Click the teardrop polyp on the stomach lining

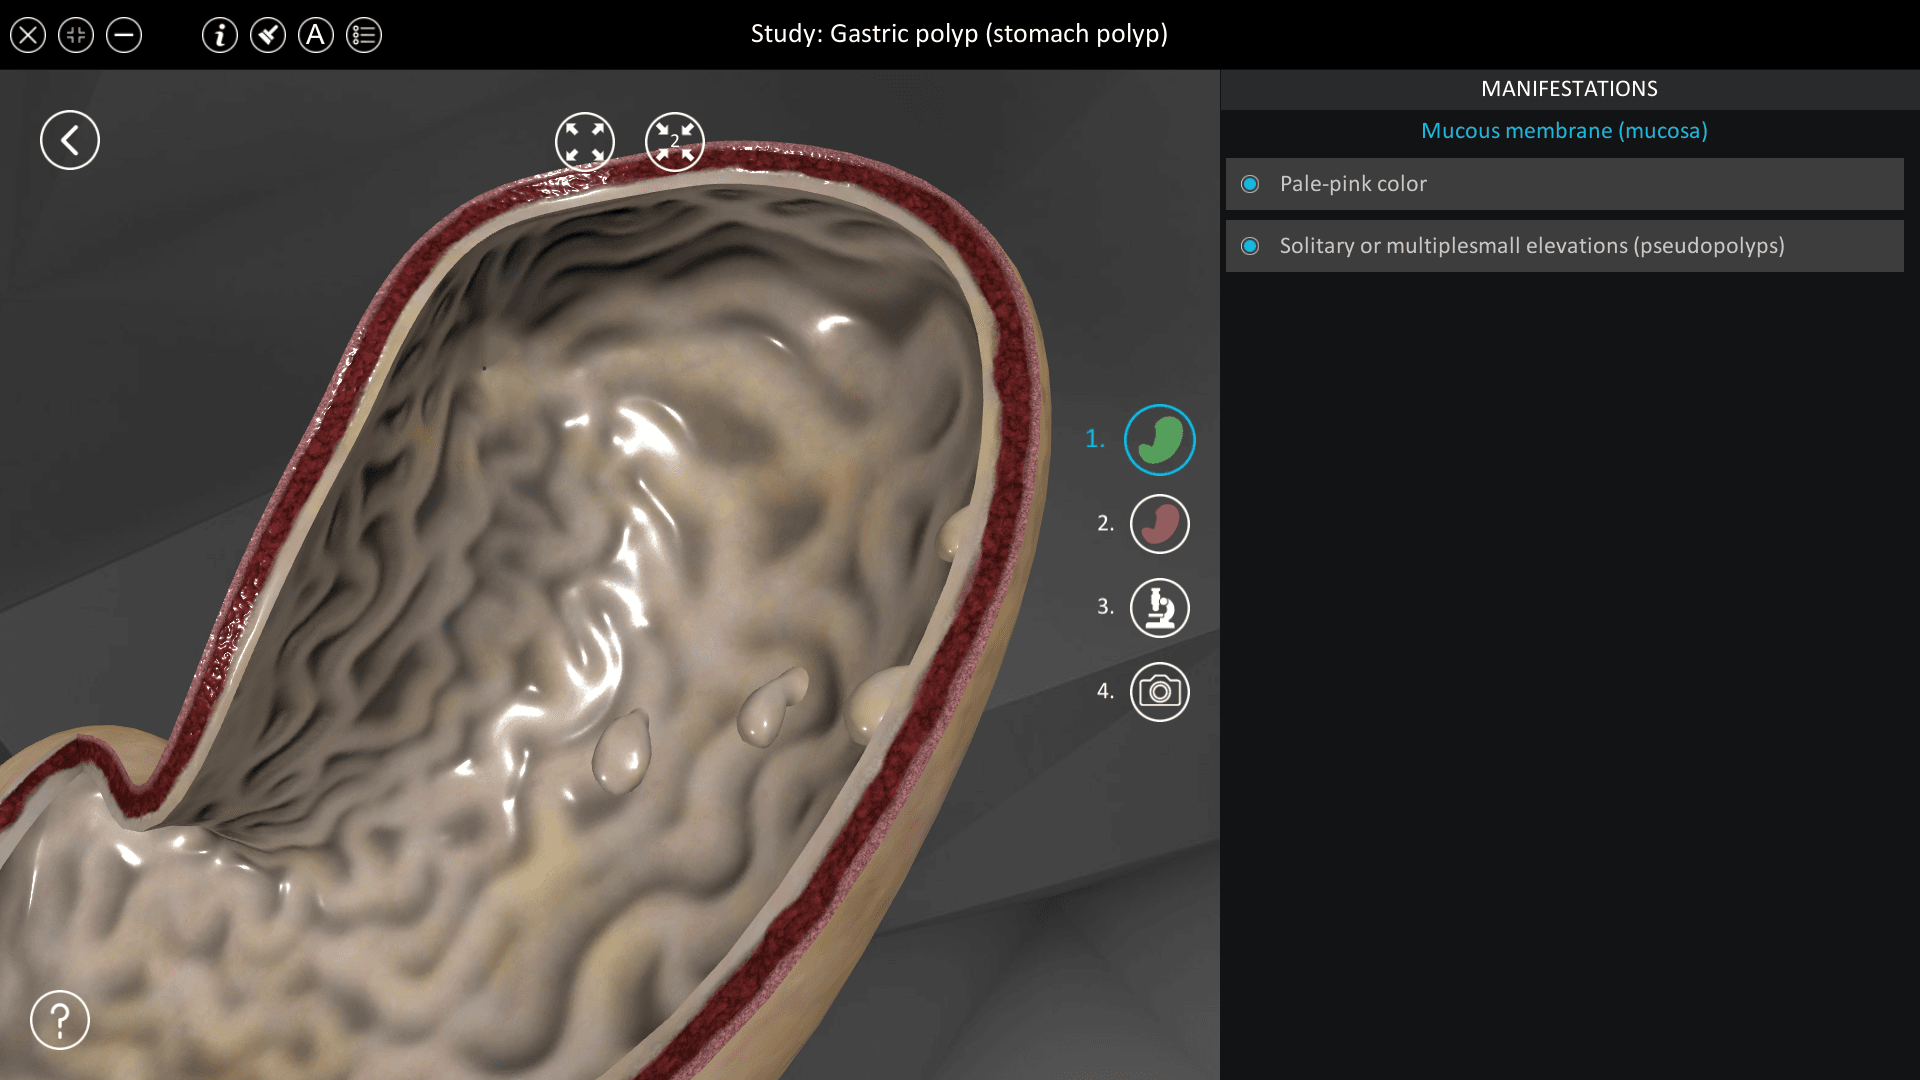(x=622, y=752)
